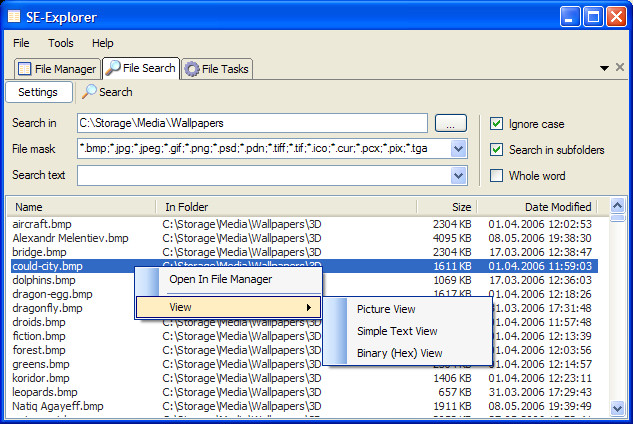Select the Natiq Agayeff.bmp file
Screen dimensions: 633x424
coord(58,406)
